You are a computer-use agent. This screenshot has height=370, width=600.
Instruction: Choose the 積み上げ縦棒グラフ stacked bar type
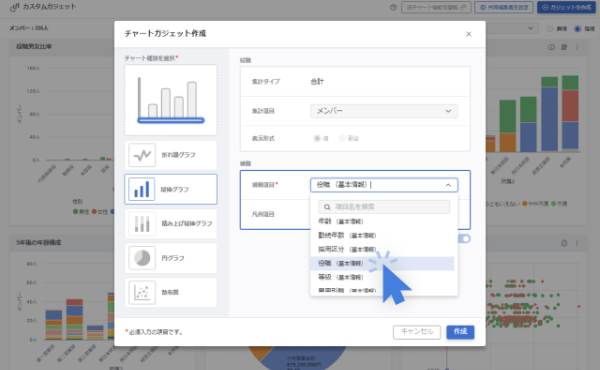pyautogui.click(x=171, y=223)
